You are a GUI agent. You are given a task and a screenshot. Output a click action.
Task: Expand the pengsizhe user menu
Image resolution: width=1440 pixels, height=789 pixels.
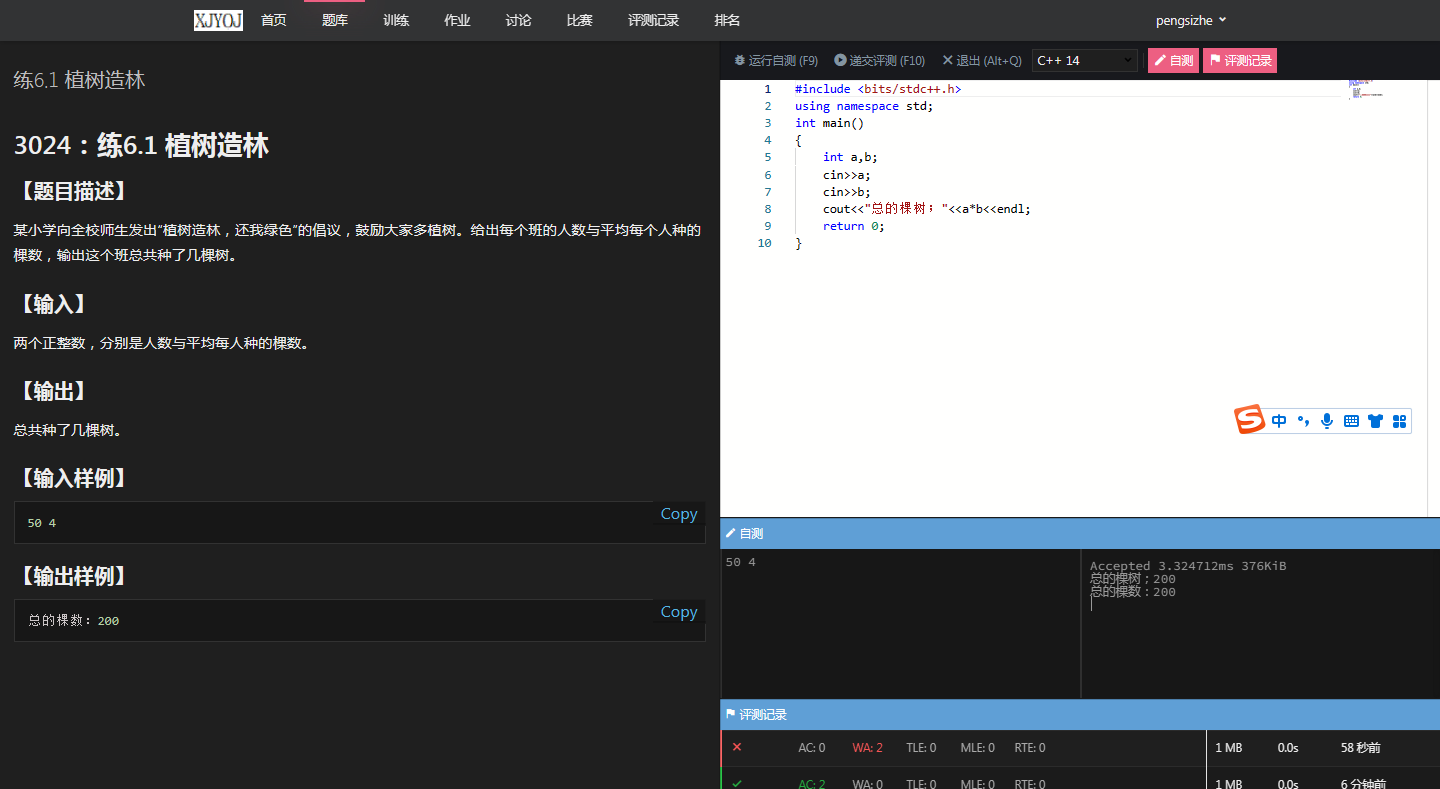coord(1191,20)
